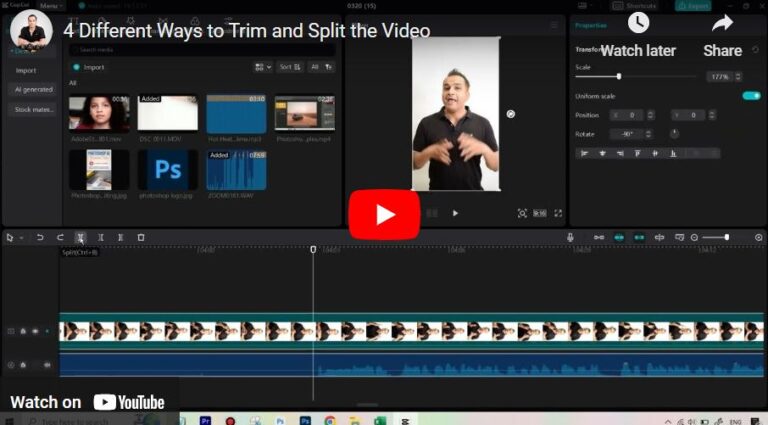
Task: Mute the audio track with the speaker icon
Action: [x=47, y=365]
